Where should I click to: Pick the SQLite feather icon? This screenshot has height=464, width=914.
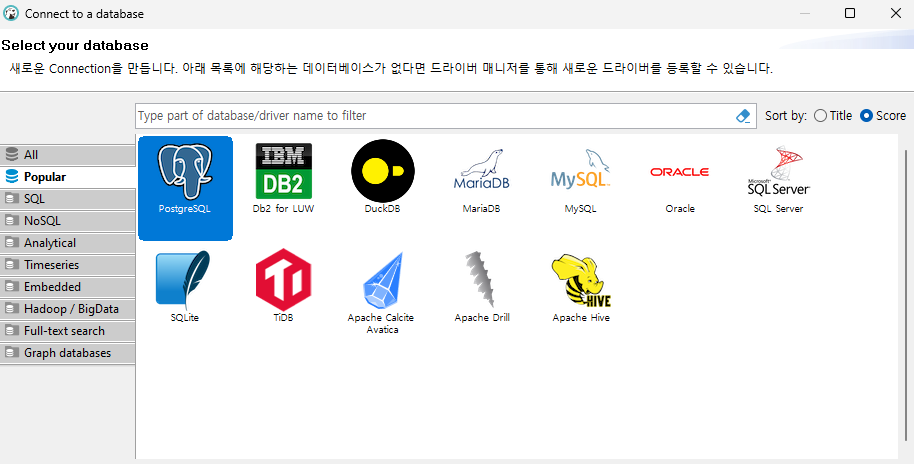click(184, 280)
